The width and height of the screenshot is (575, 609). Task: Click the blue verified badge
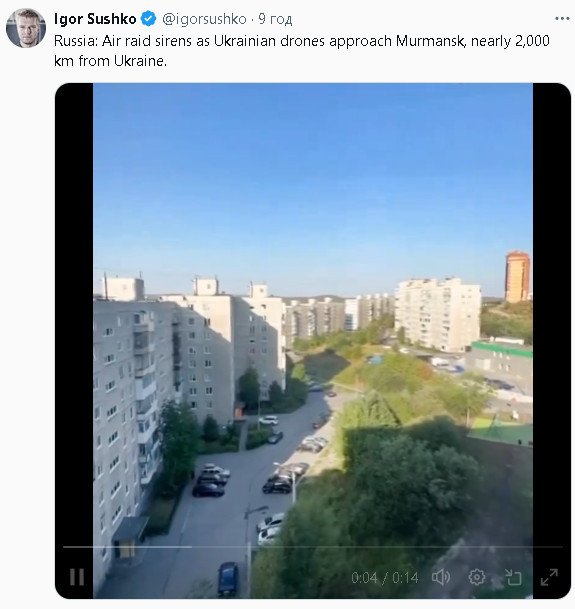click(x=148, y=19)
